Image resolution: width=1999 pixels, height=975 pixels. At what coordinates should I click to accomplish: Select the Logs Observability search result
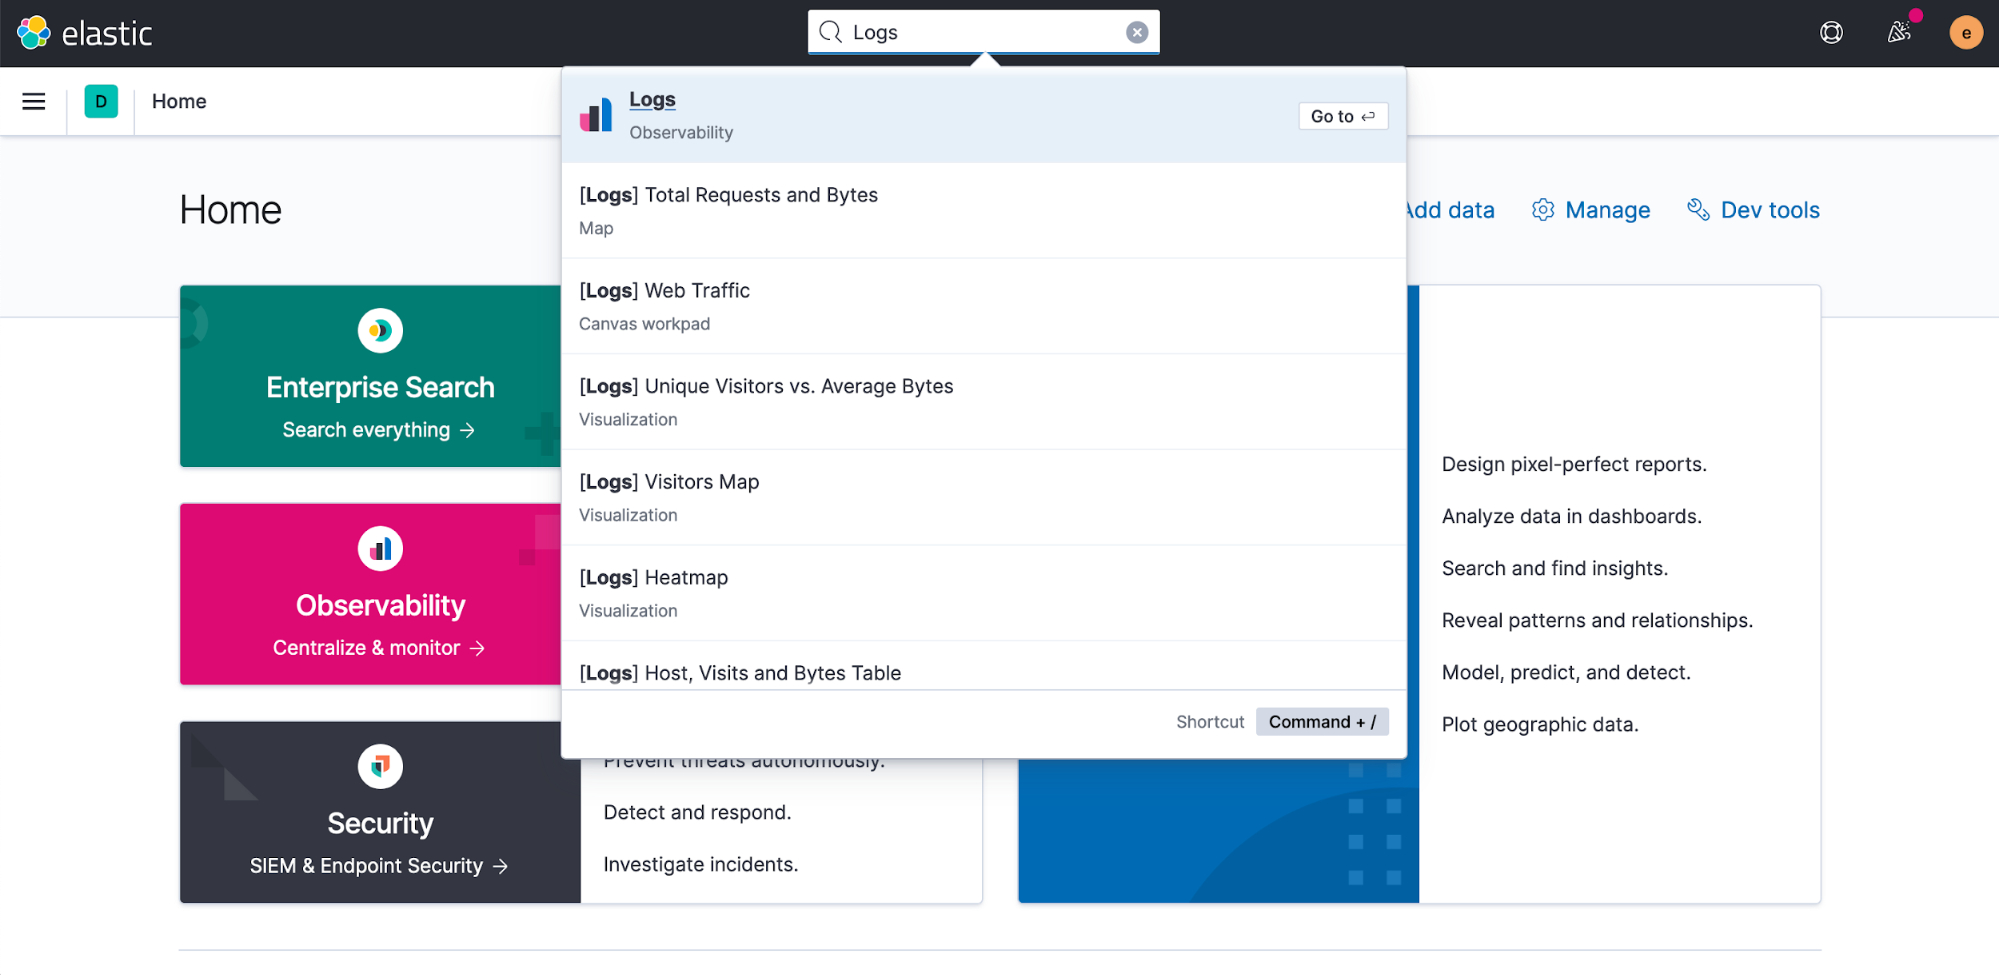click(984, 115)
